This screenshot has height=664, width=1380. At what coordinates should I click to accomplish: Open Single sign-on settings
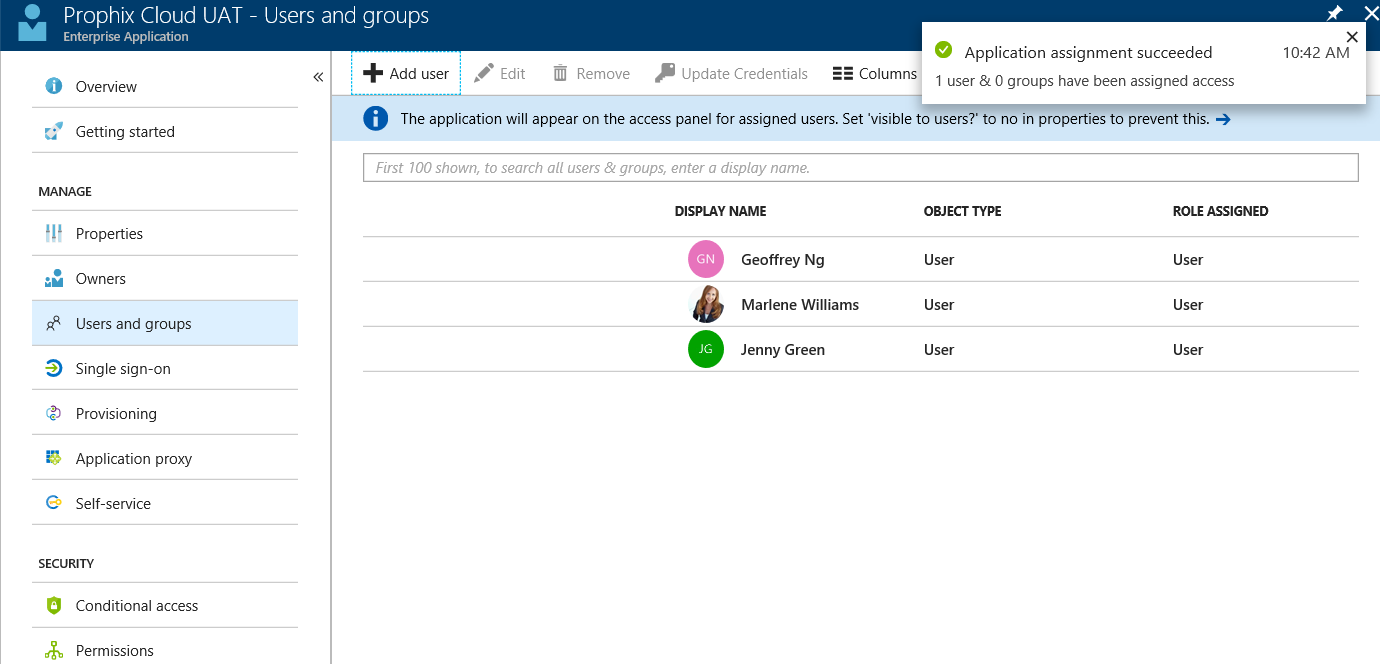click(165, 368)
